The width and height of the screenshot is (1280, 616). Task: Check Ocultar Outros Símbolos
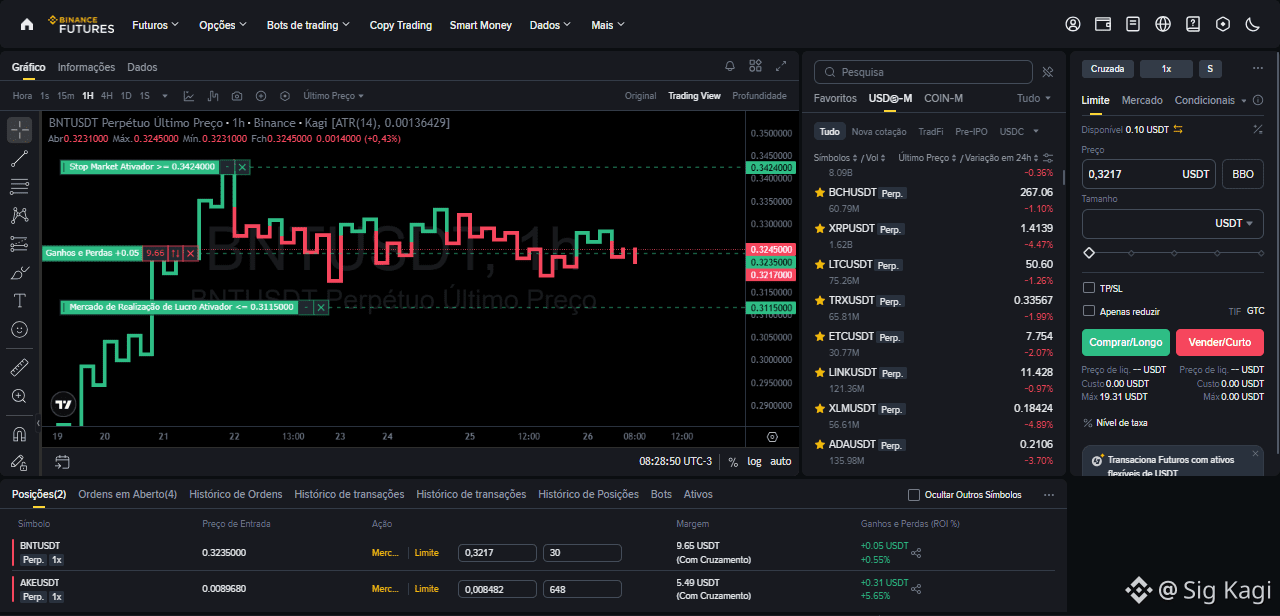click(913, 495)
